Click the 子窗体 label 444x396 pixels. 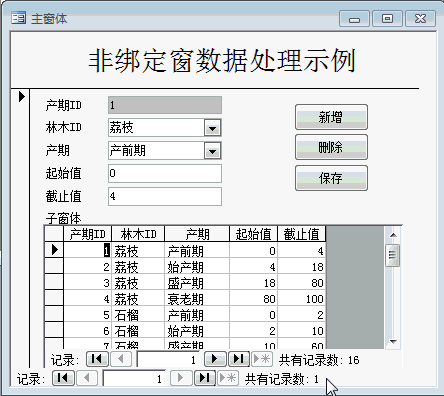63,219
